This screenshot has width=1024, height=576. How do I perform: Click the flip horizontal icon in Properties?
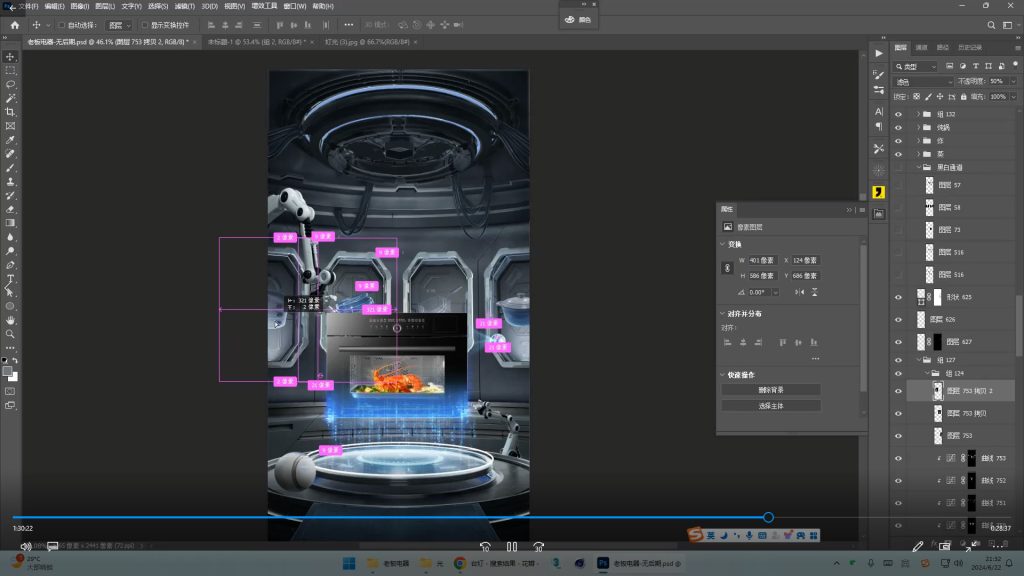pos(799,291)
